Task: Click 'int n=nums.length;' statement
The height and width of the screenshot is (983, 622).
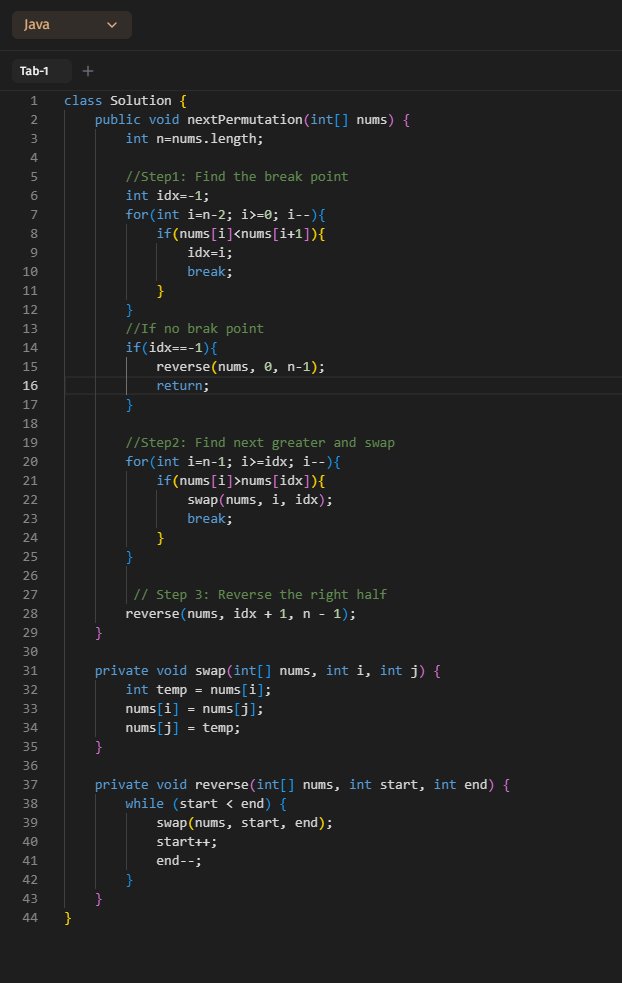Action: (x=194, y=139)
